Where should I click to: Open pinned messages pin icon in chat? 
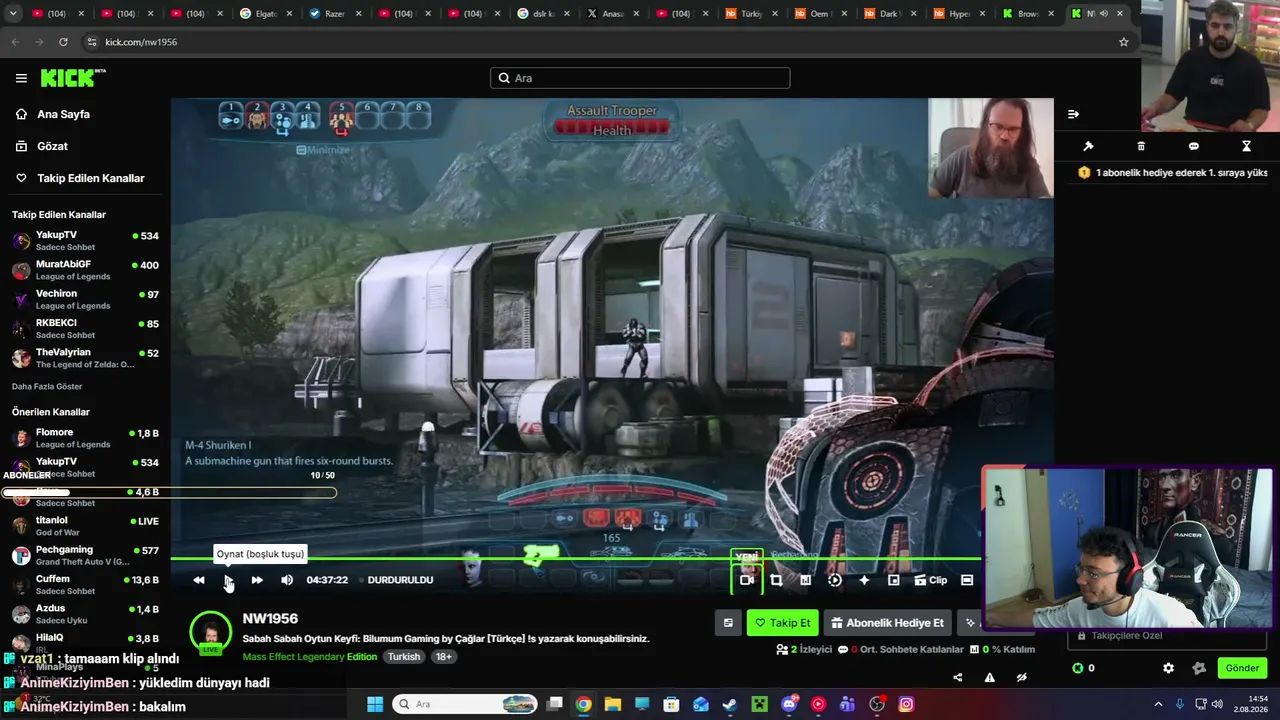(1088, 146)
